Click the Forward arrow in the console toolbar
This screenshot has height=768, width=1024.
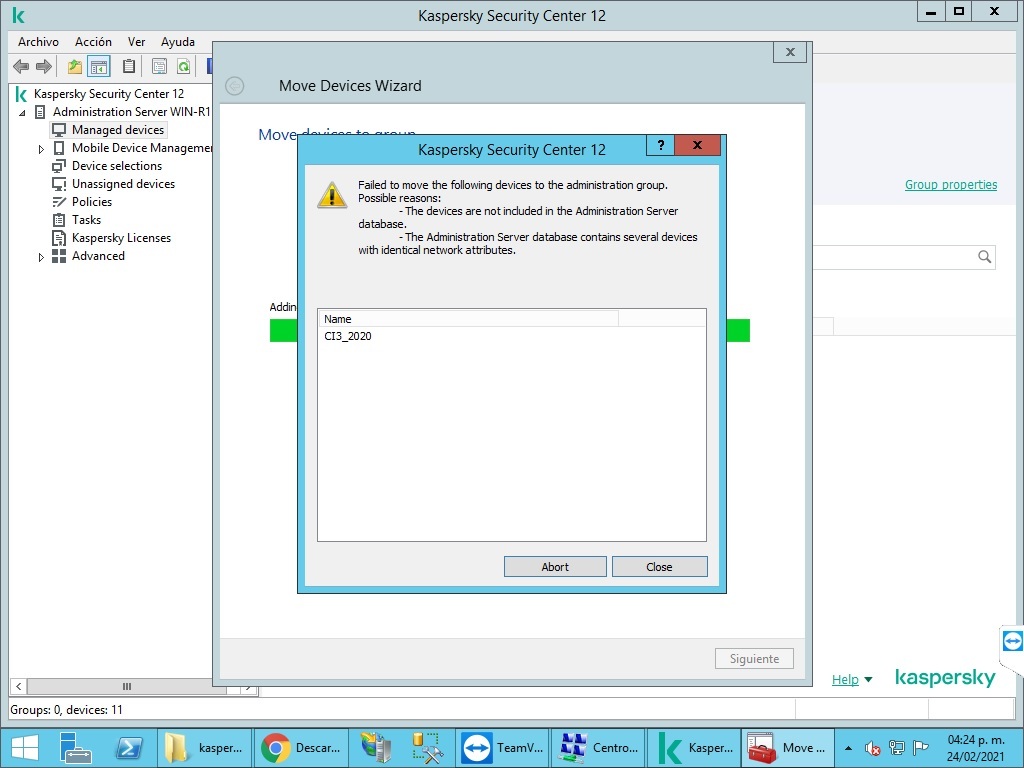coord(44,66)
